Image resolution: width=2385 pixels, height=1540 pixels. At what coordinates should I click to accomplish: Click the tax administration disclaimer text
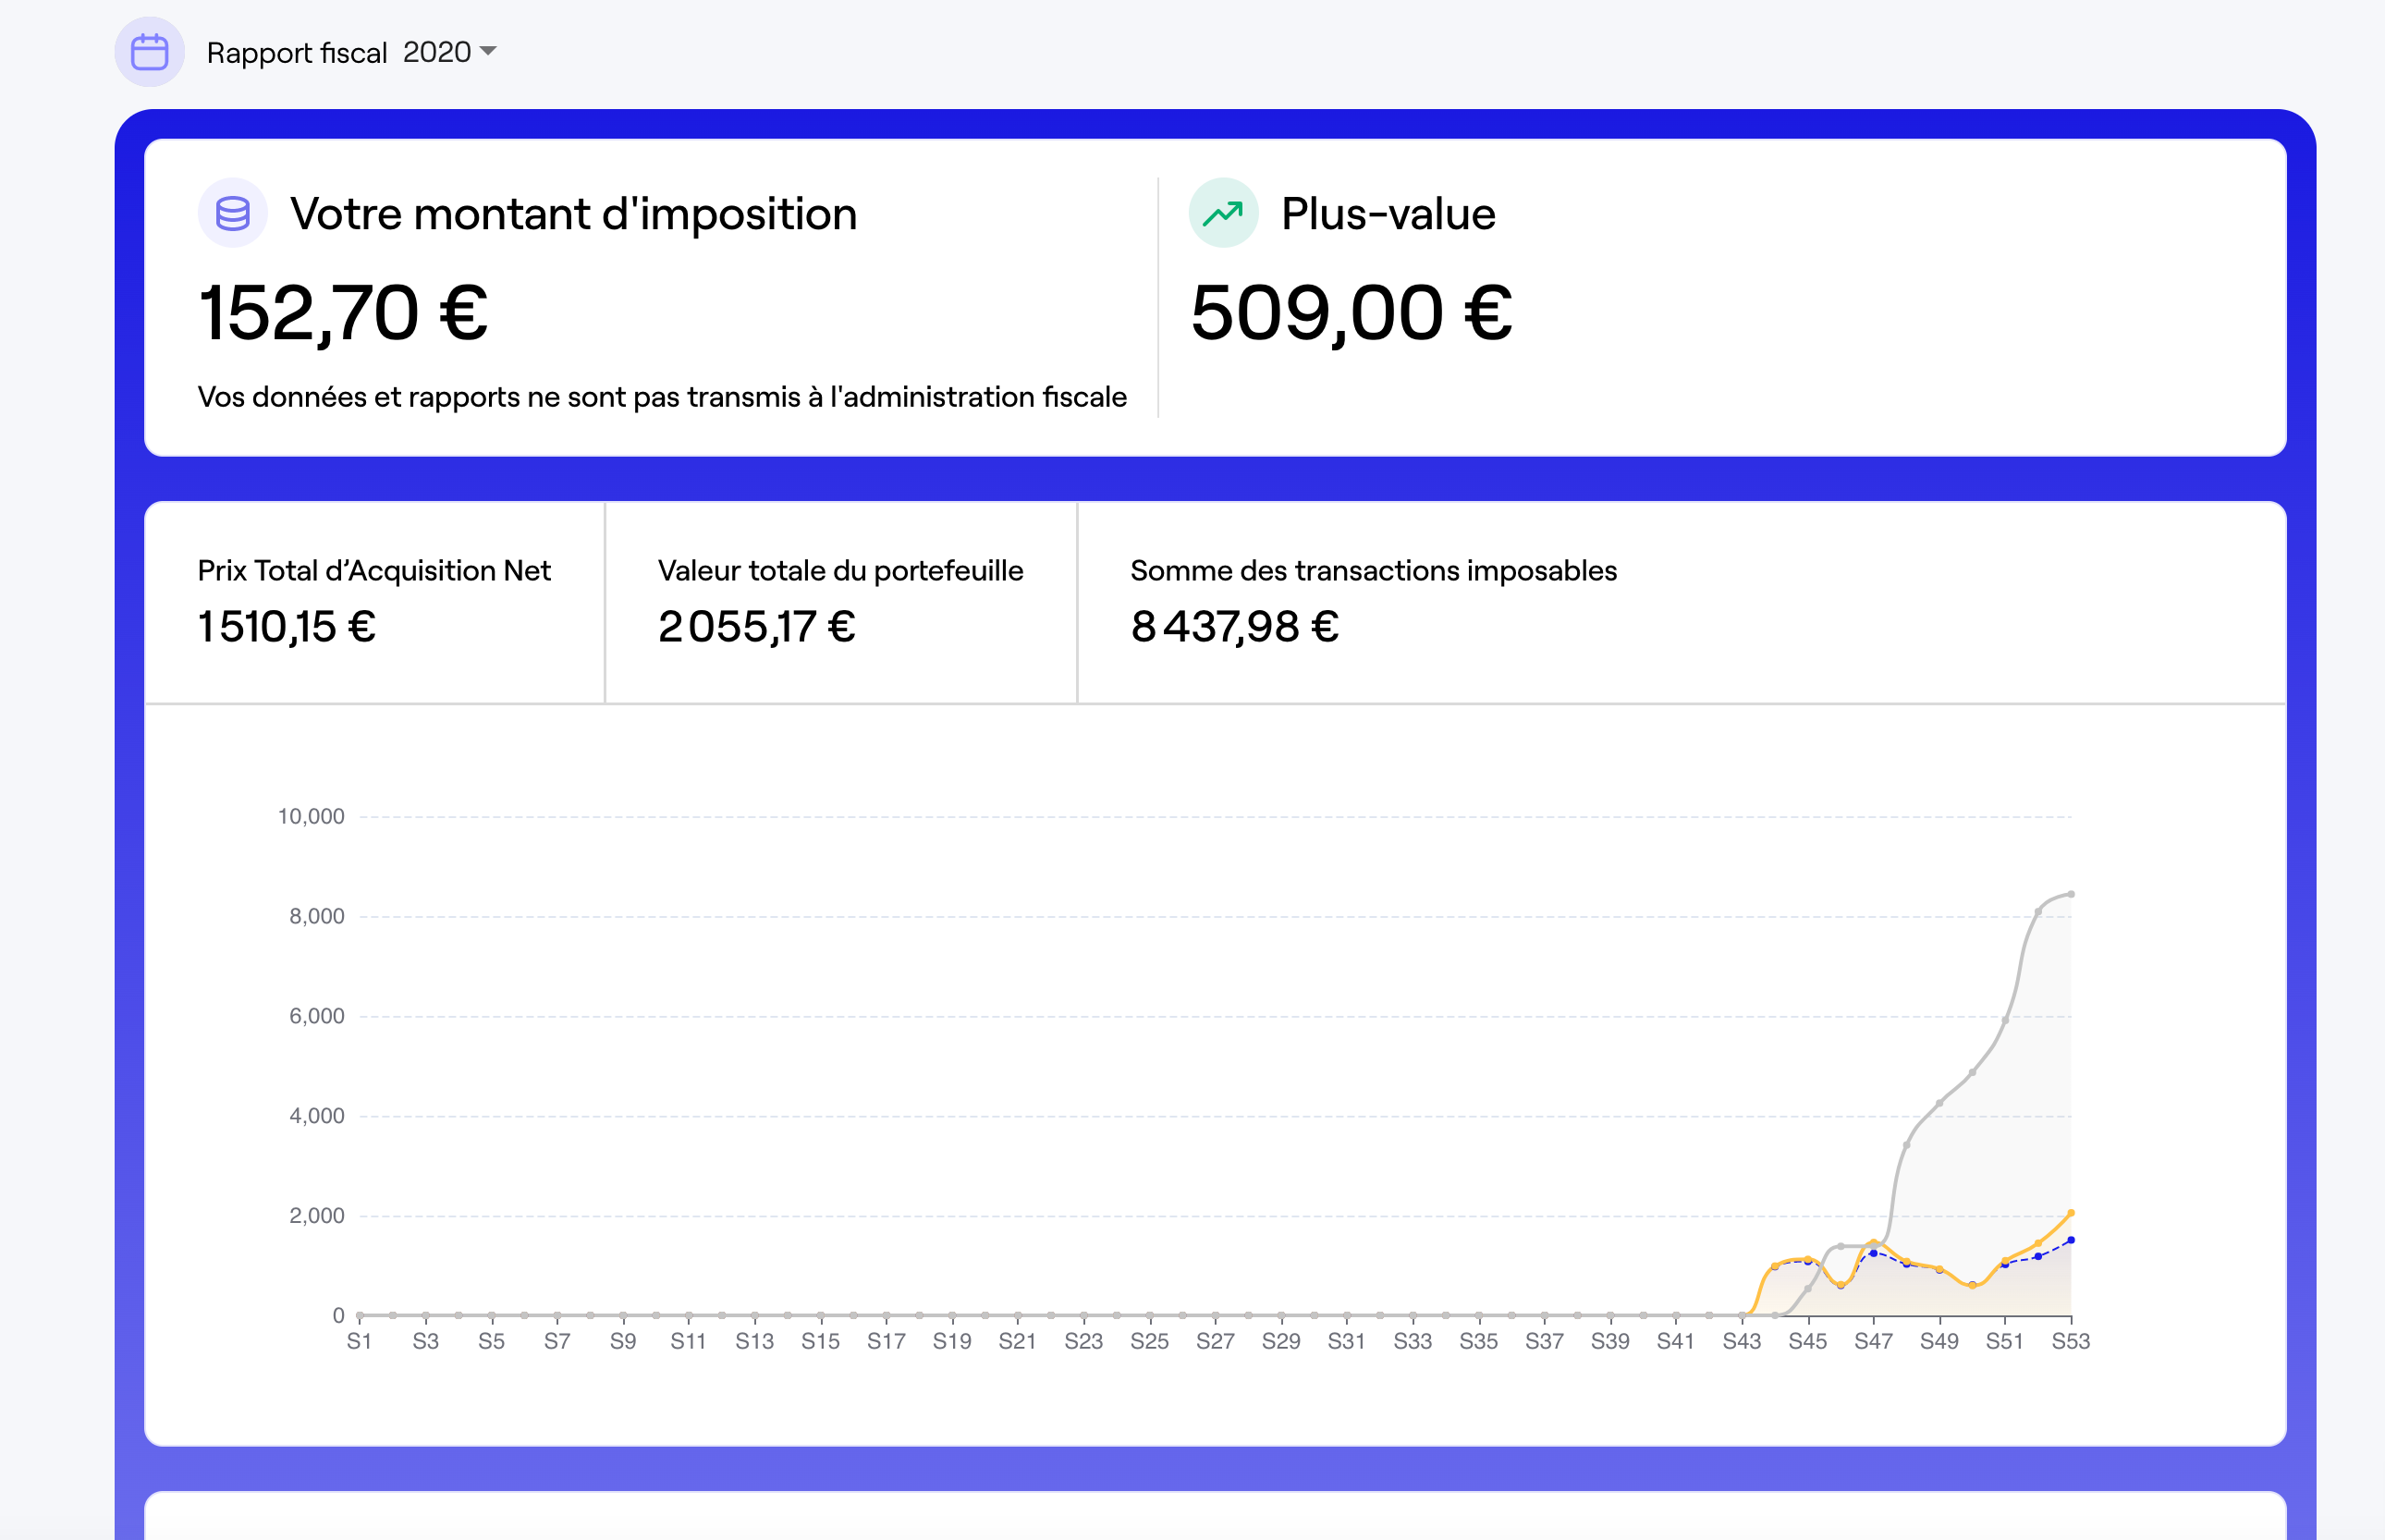click(x=661, y=397)
